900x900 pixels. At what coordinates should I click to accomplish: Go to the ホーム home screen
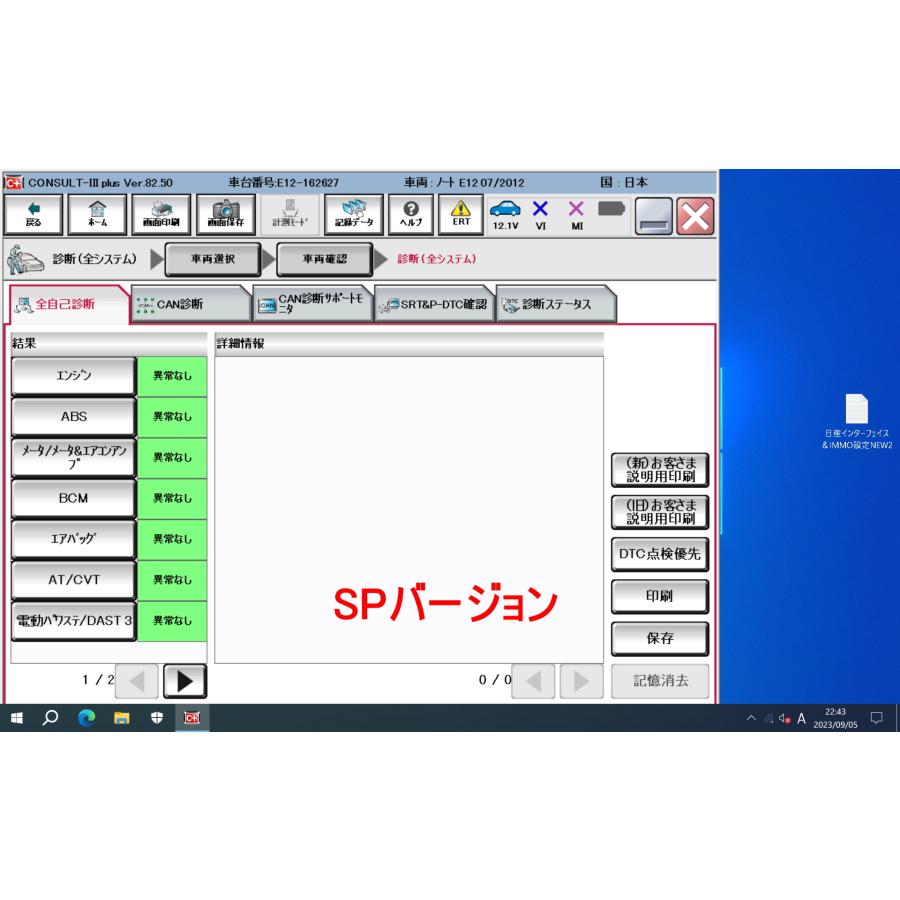[x=97, y=214]
